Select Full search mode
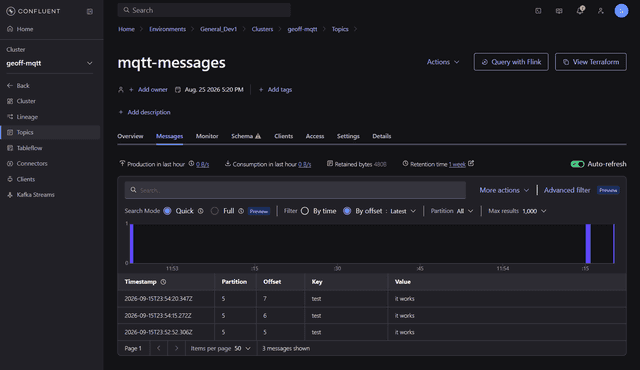This screenshot has width=640, height=370. click(x=215, y=211)
